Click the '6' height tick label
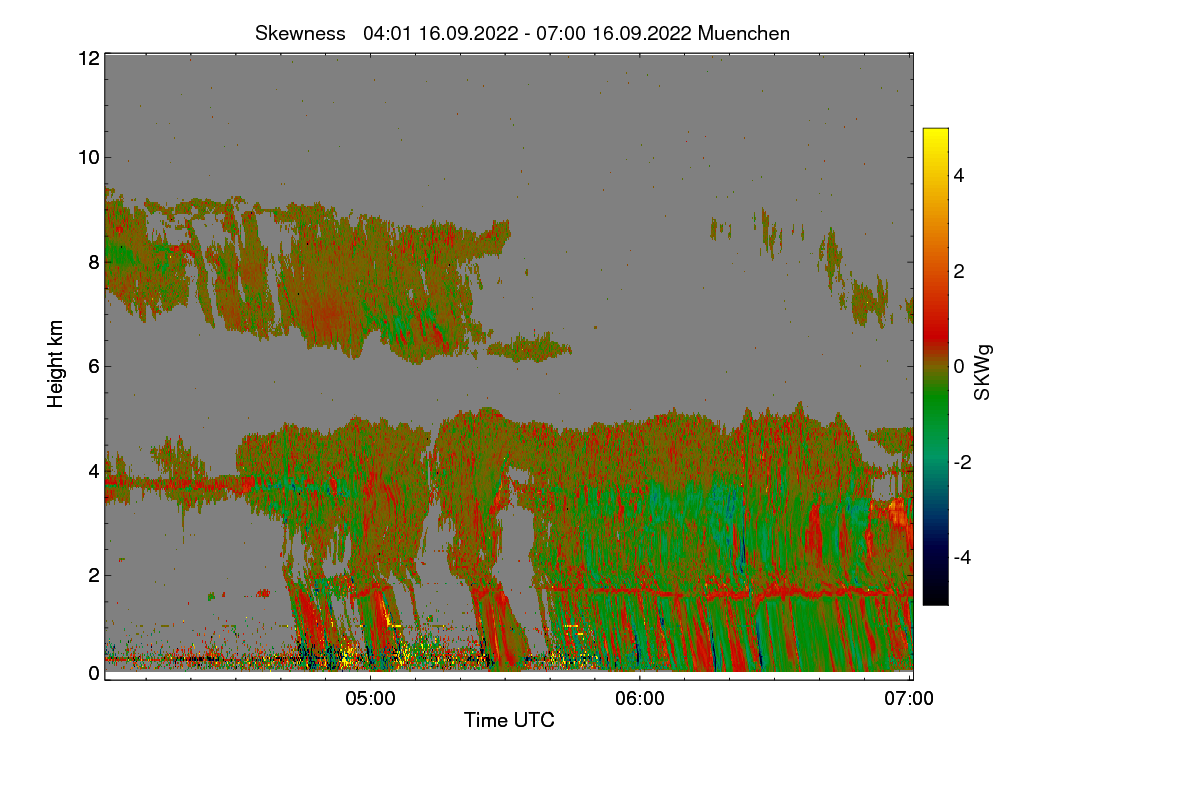1200x800 pixels. (94, 366)
